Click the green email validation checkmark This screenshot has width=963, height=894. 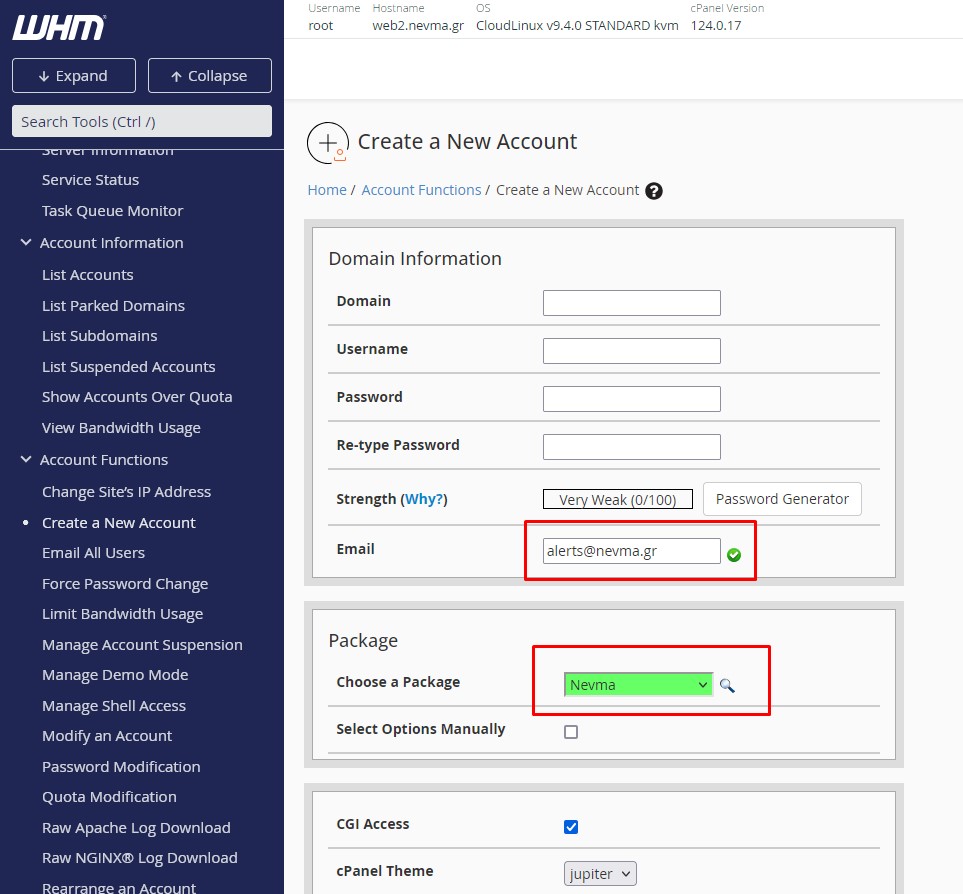point(734,554)
